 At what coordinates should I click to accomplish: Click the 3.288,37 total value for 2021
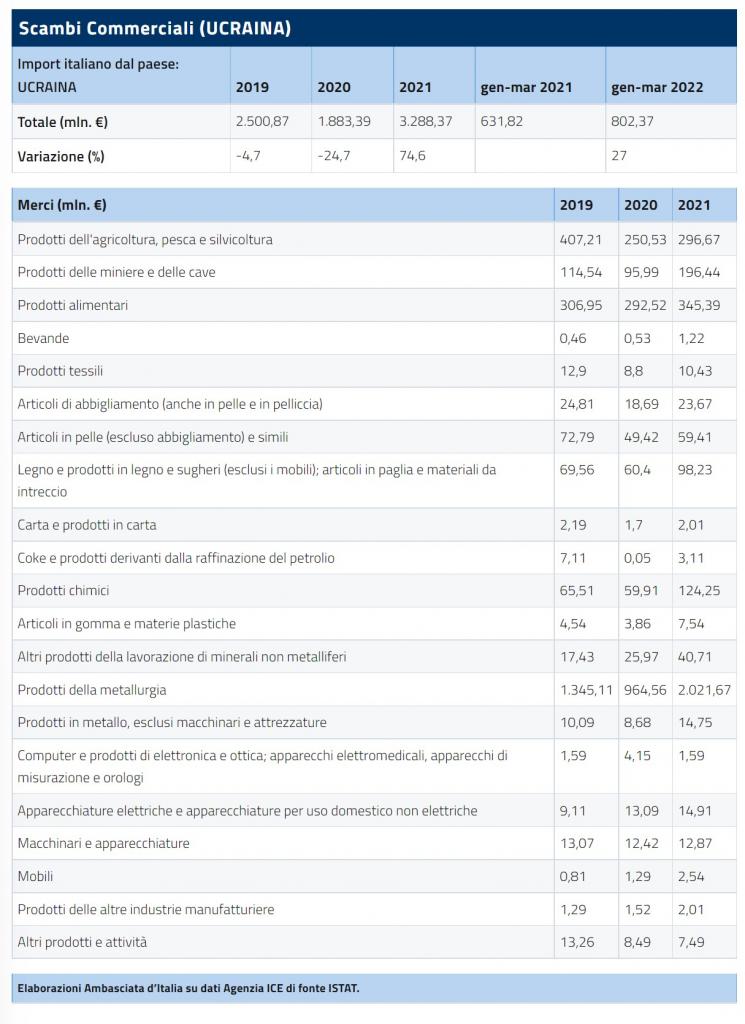click(x=425, y=122)
